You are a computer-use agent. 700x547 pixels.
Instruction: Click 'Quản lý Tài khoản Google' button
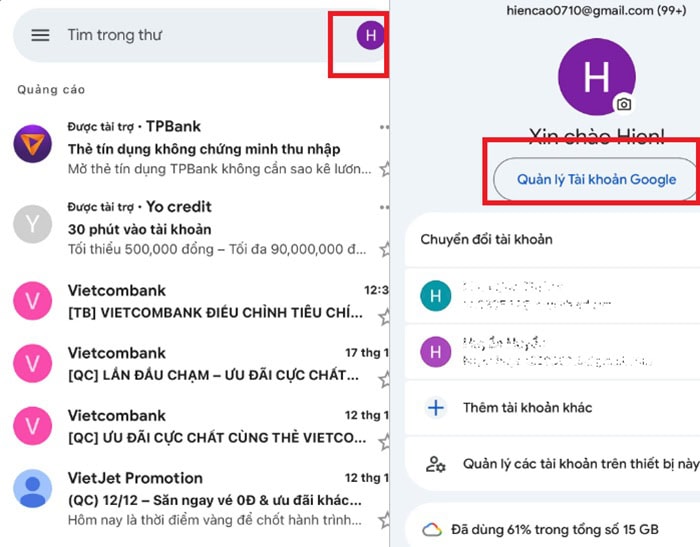point(596,179)
